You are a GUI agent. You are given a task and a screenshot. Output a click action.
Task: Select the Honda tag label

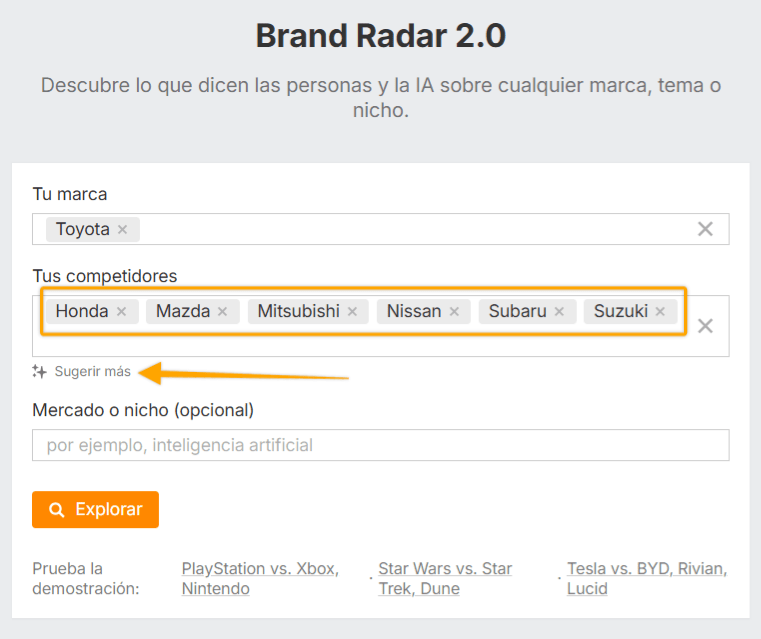click(82, 311)
